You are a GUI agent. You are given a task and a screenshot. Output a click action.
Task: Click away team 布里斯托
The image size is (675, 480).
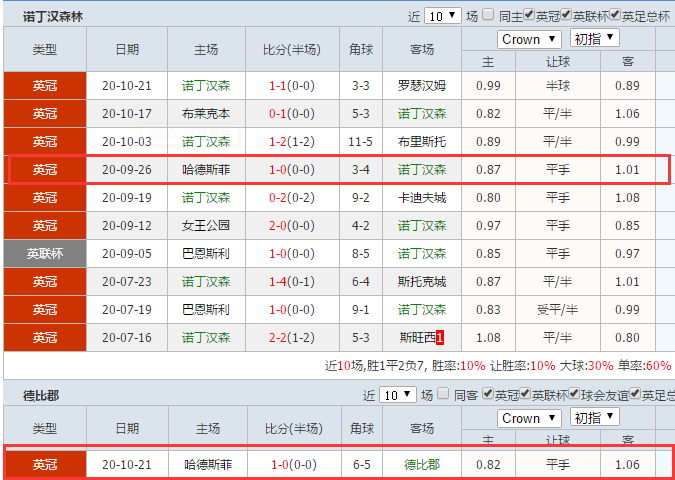tap(422, 142)
